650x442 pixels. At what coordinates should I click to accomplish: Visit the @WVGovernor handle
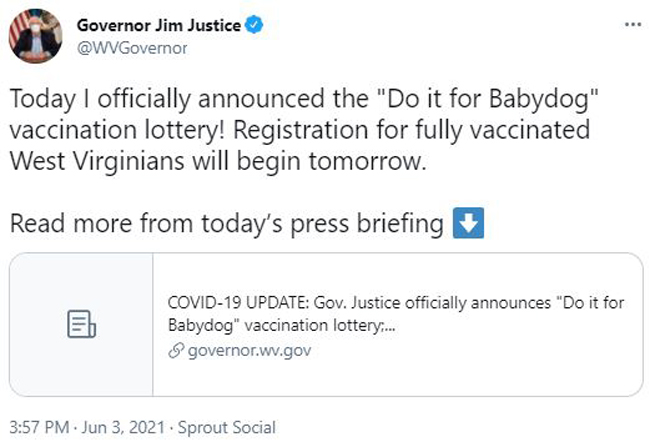(x=132, y=48)
